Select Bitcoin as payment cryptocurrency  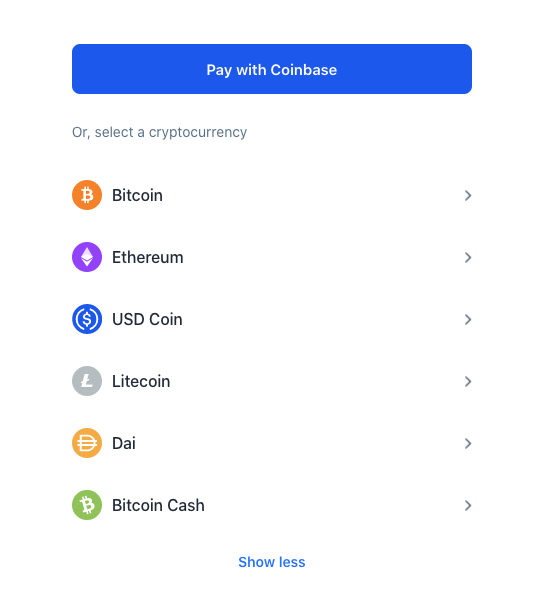point(272,195)
